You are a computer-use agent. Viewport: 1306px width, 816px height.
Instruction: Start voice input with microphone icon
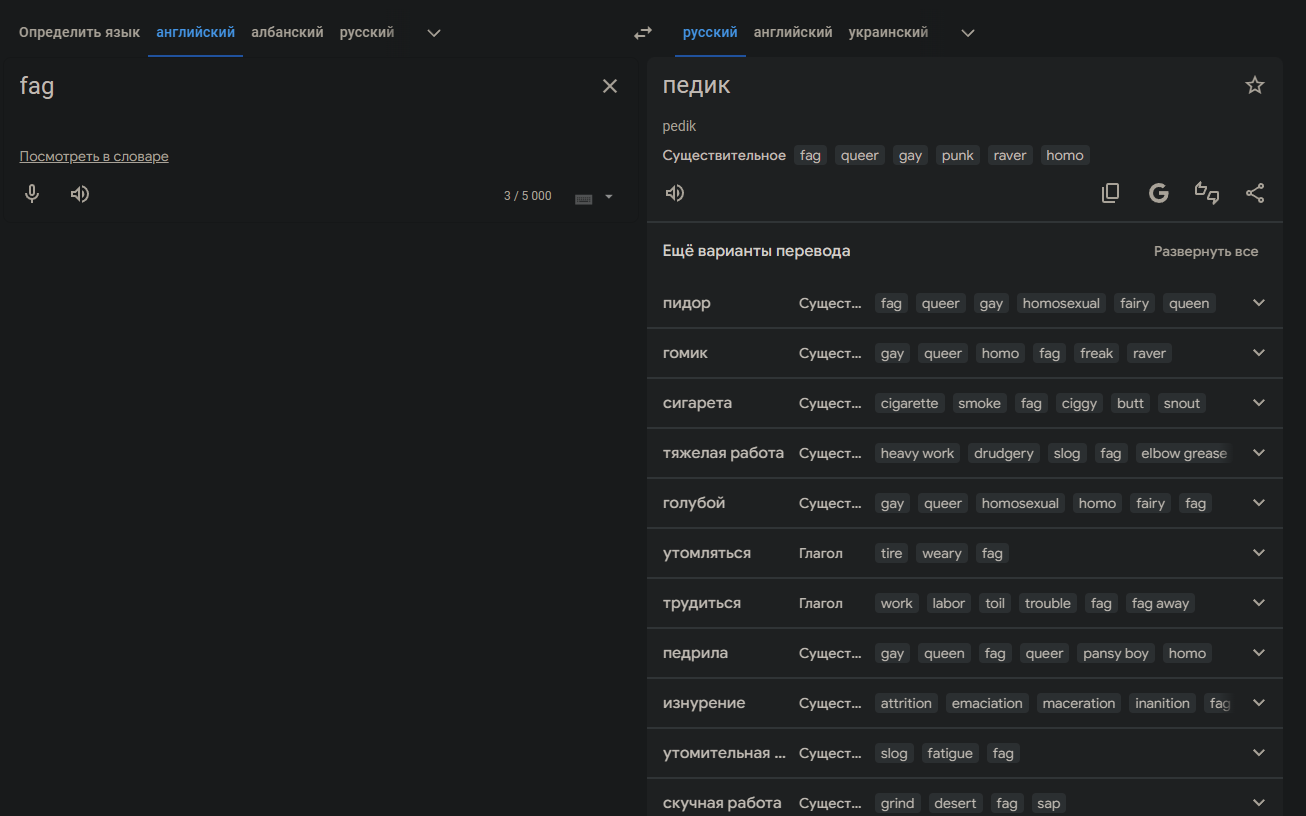coord(32,194)
